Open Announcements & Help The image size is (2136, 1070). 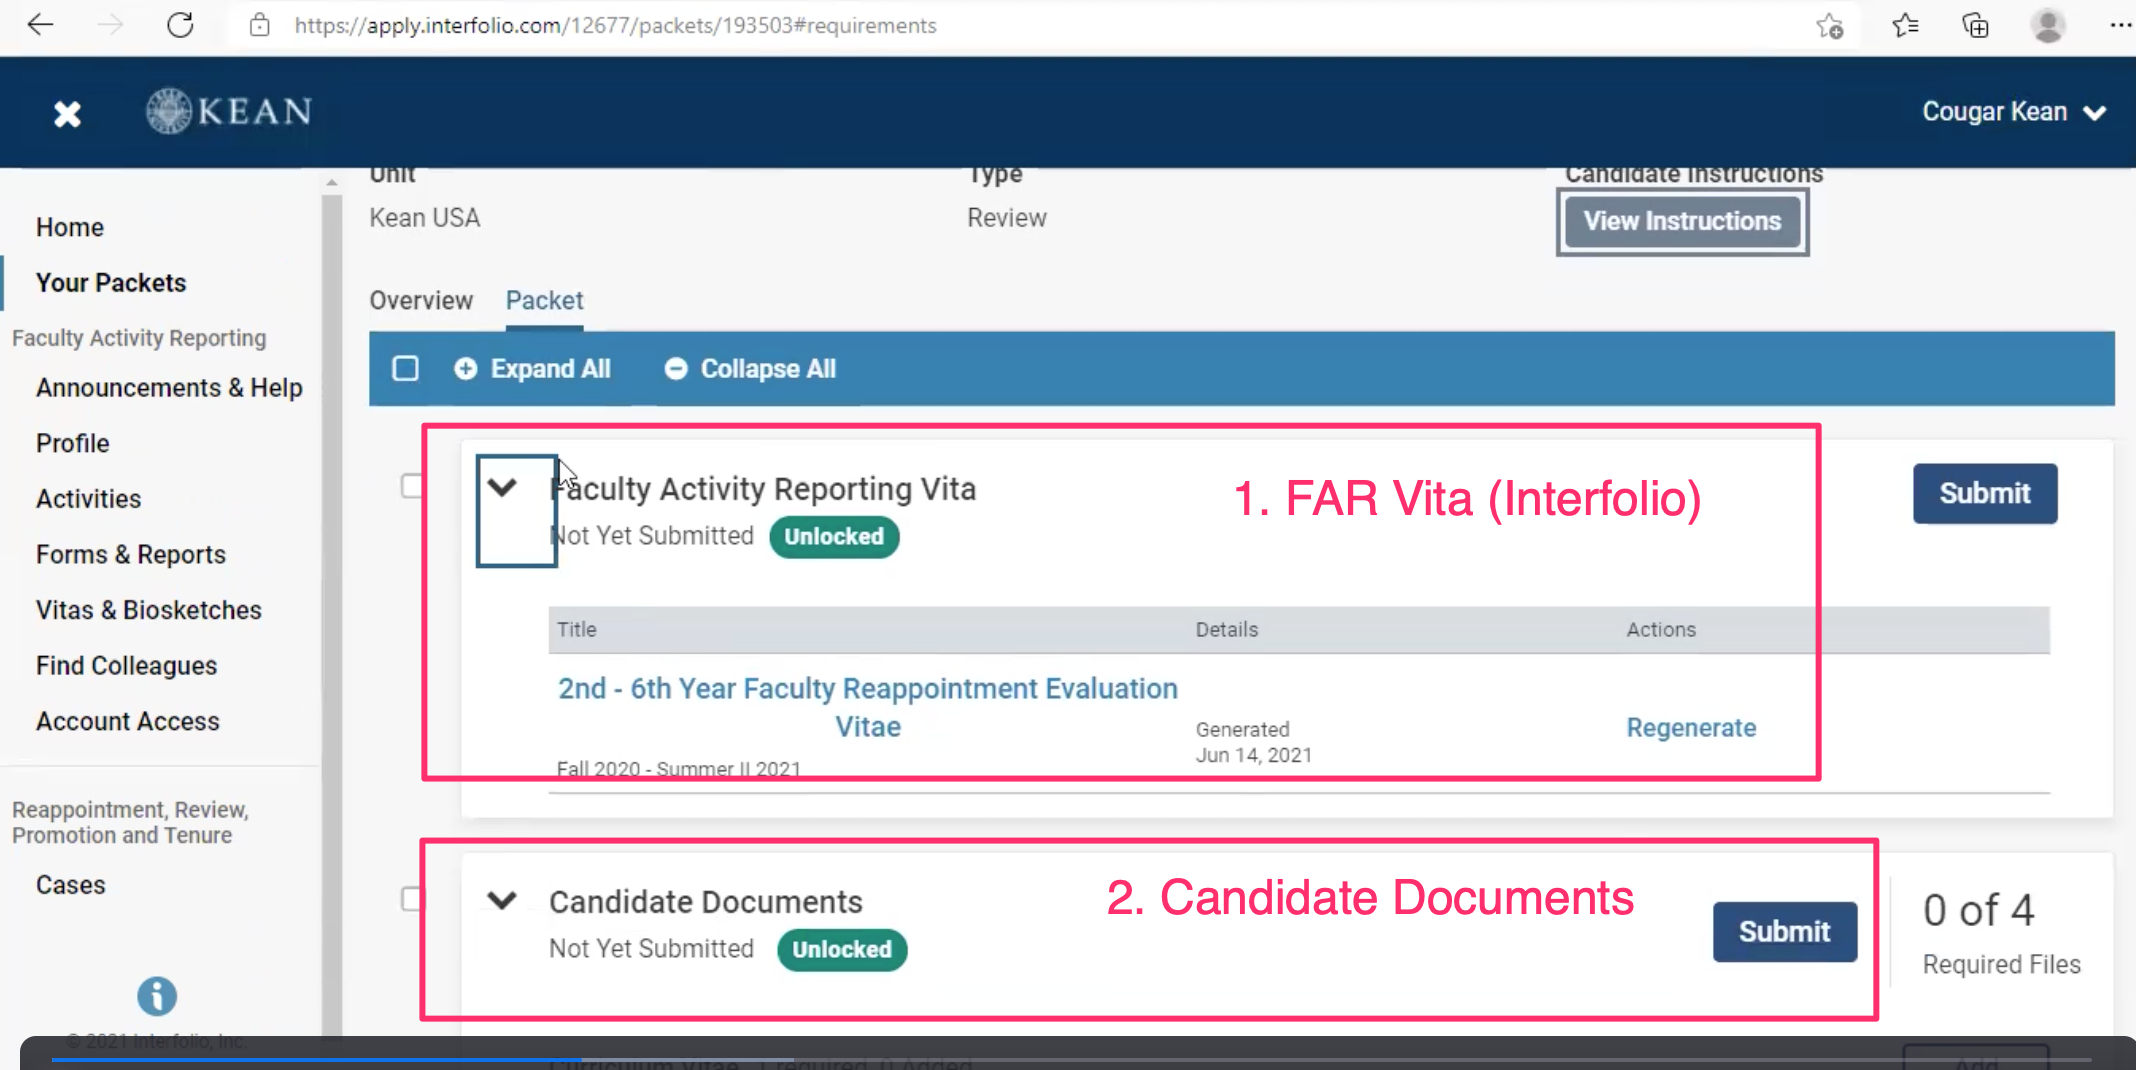(169, 388)
